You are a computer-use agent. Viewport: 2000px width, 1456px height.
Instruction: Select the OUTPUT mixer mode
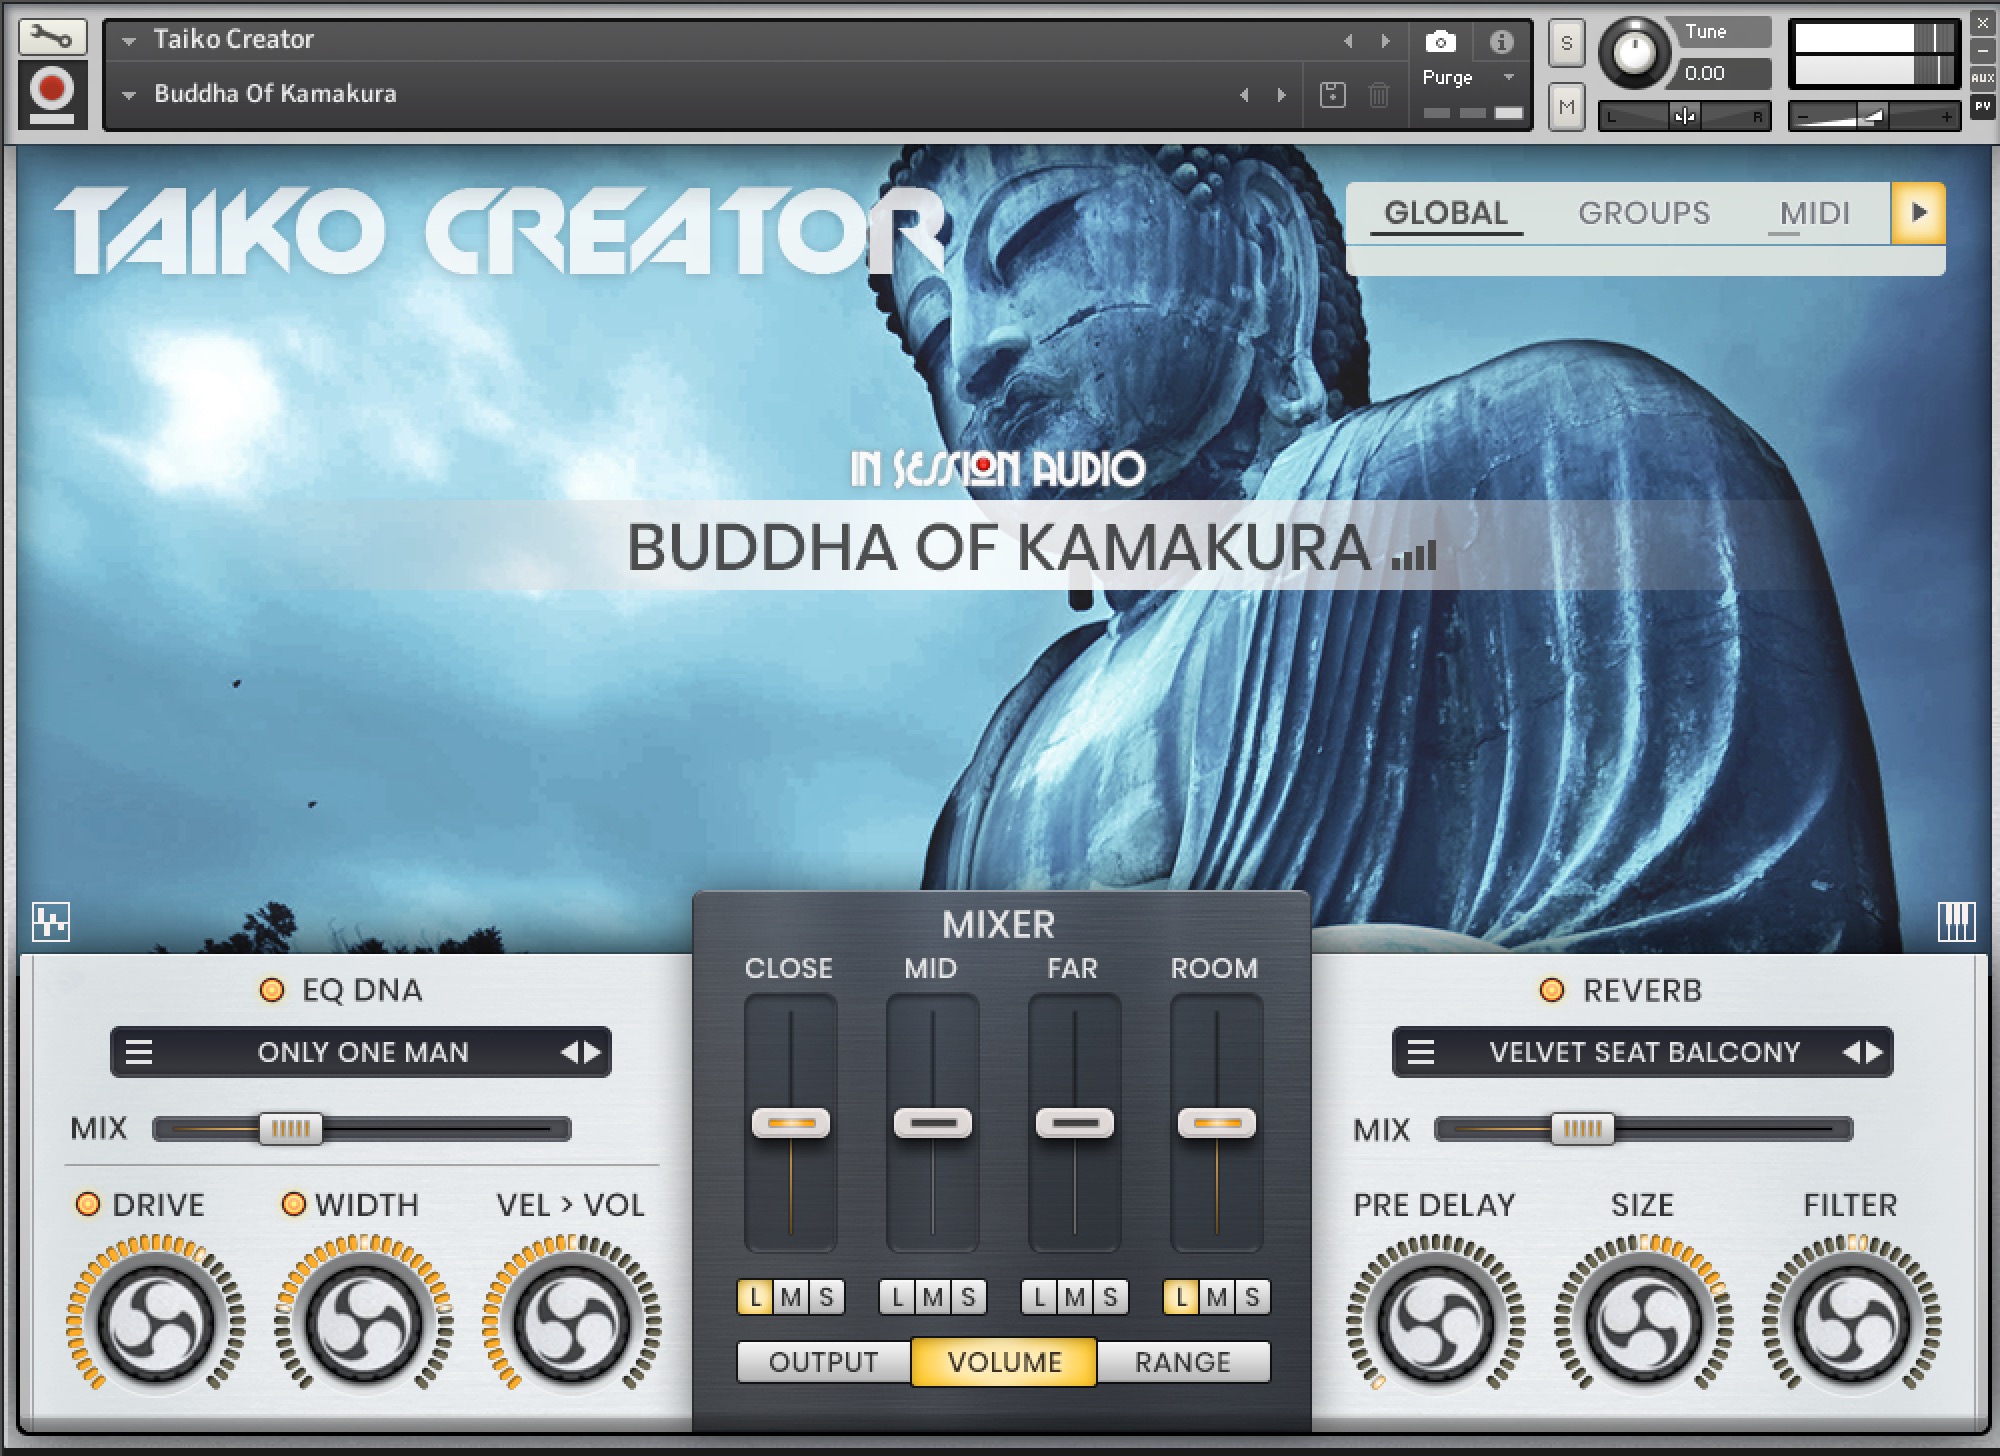[824, 1362]
